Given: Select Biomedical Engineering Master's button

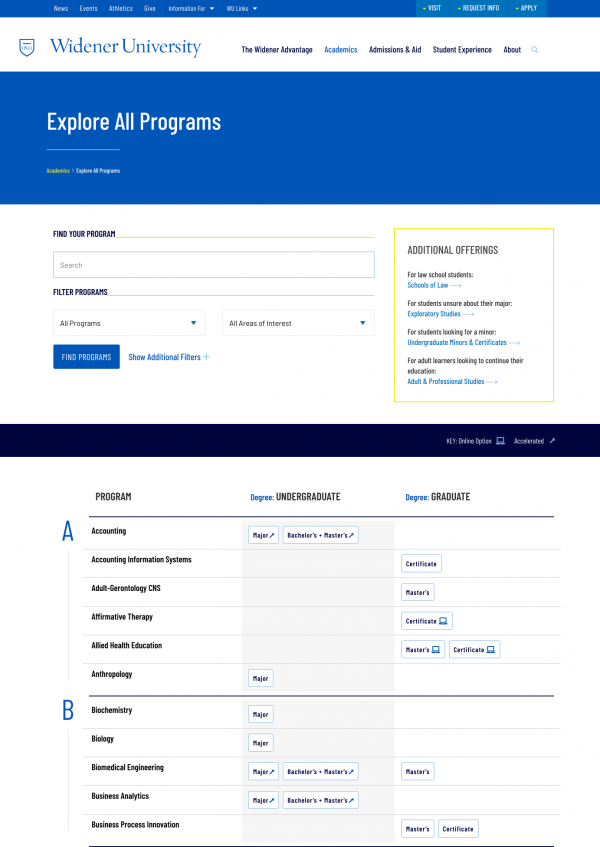Looking at the screenshot, I should [417, 771].
